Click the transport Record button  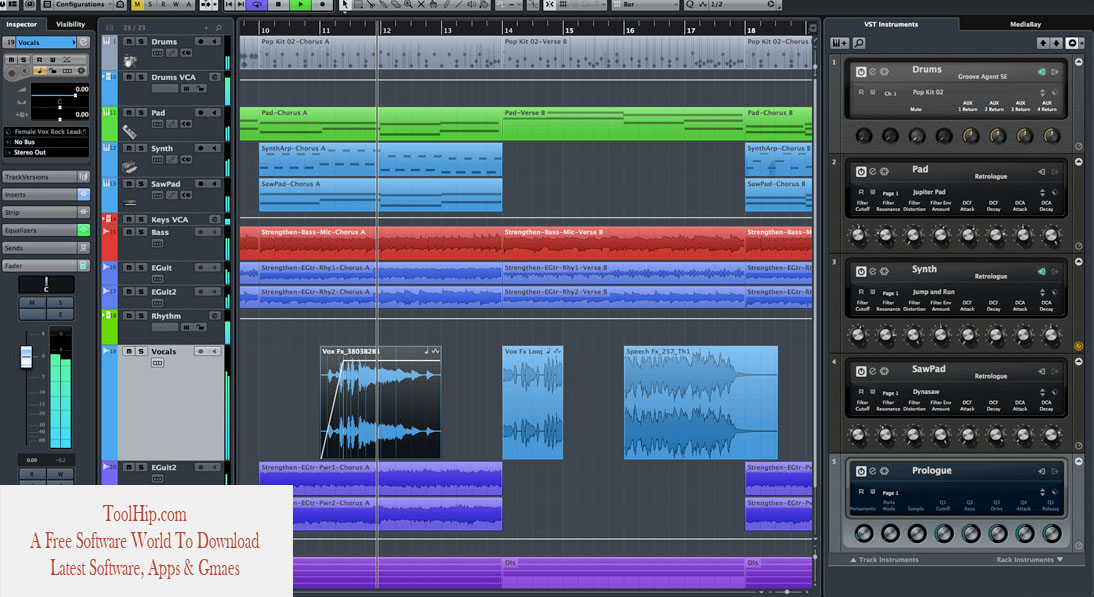pyautogui.click(x=322, y=4)
